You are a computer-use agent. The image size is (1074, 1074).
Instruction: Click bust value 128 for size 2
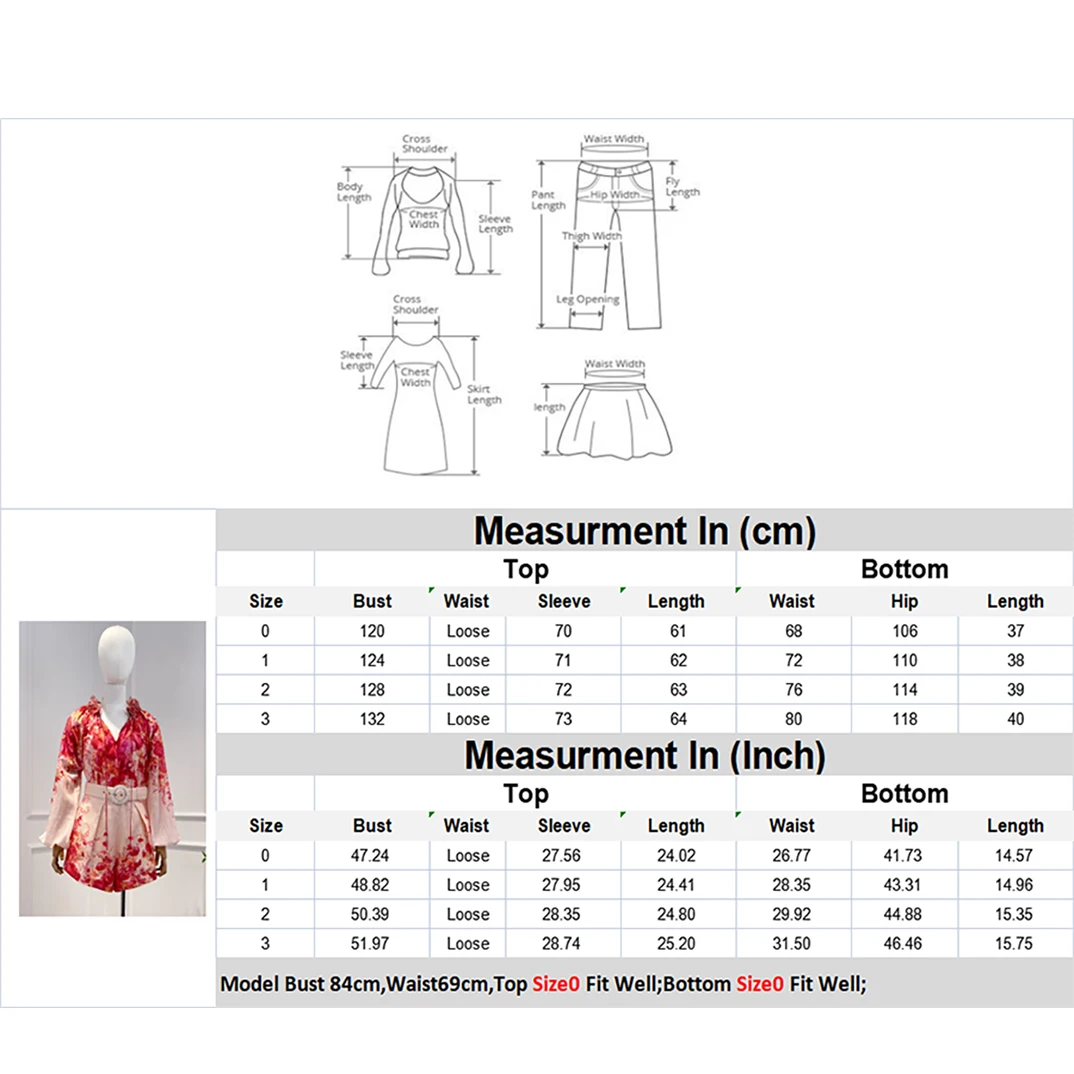click(372, 690)
